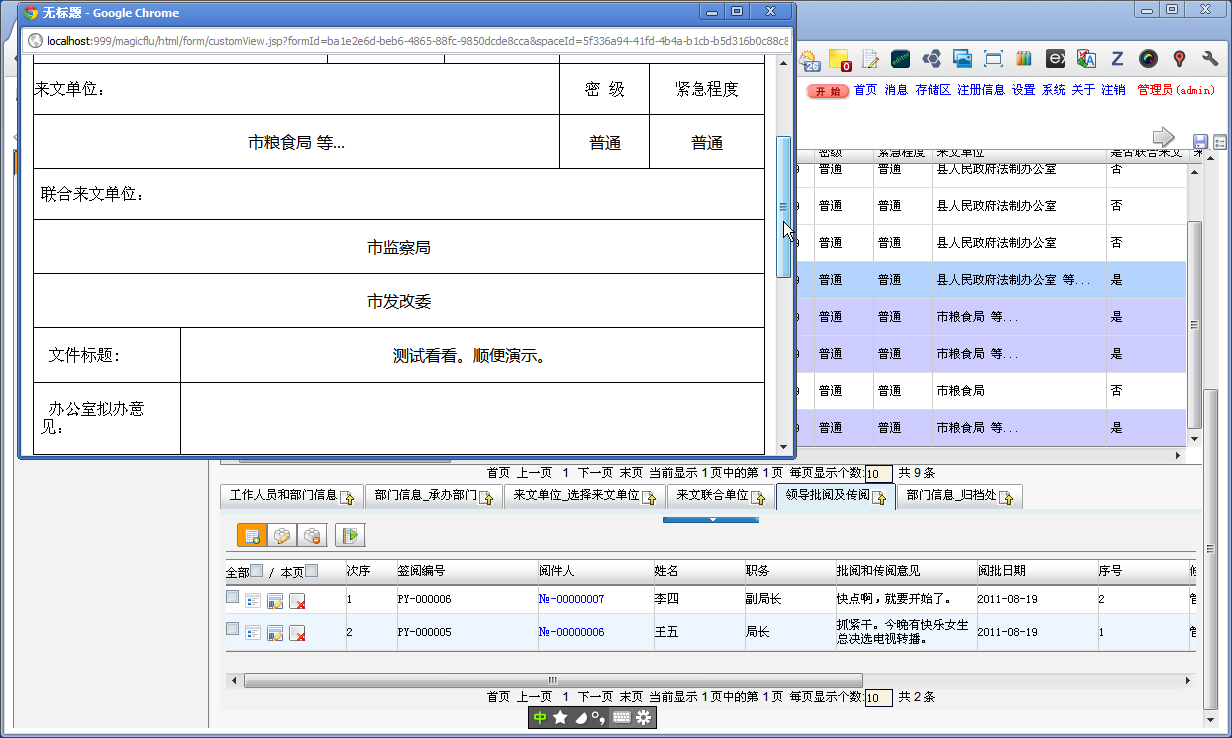The width and height of the screenshot is (1232, 738).
Task: Click popup icon on 部门信息_归档处 tab
Action: [1007, 497]
